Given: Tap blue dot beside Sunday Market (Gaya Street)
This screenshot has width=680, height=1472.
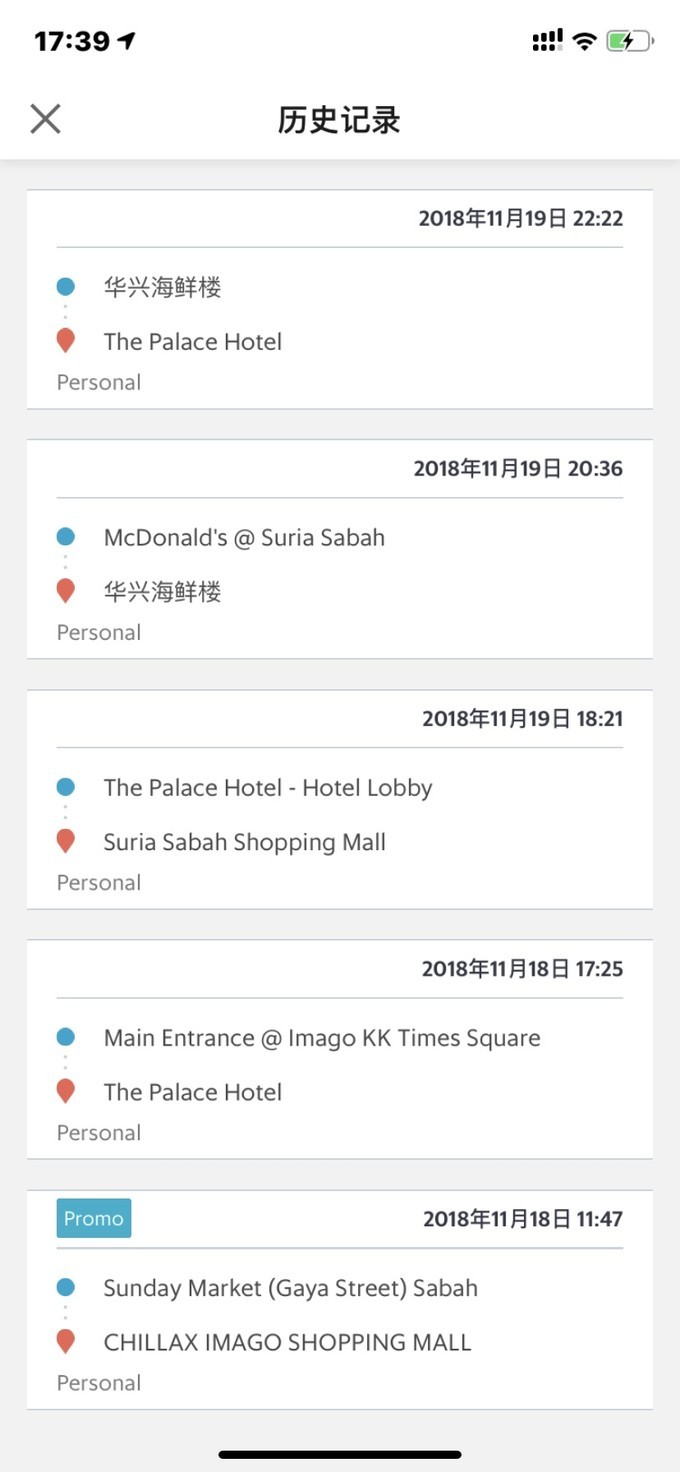Looking at the screenshot, I should click(66, 1287).
